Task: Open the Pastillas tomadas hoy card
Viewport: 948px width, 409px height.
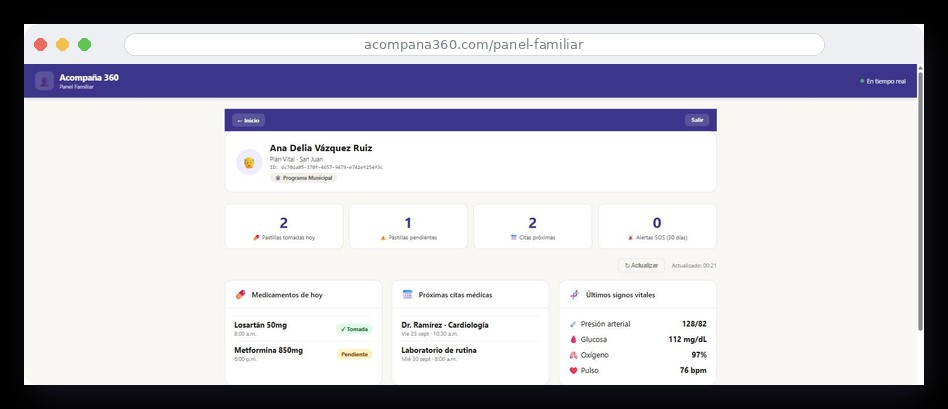Action: point(284,226)
